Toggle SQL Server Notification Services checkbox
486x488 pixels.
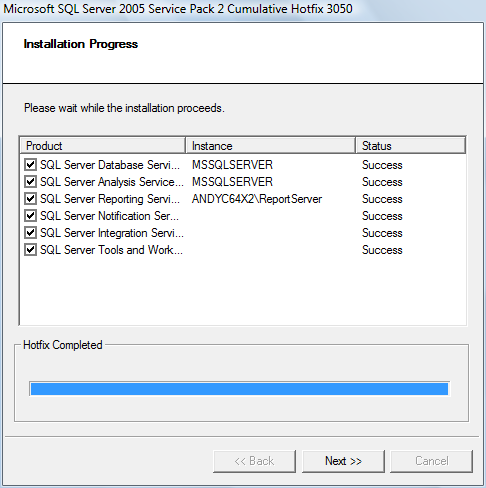[30, 216]
